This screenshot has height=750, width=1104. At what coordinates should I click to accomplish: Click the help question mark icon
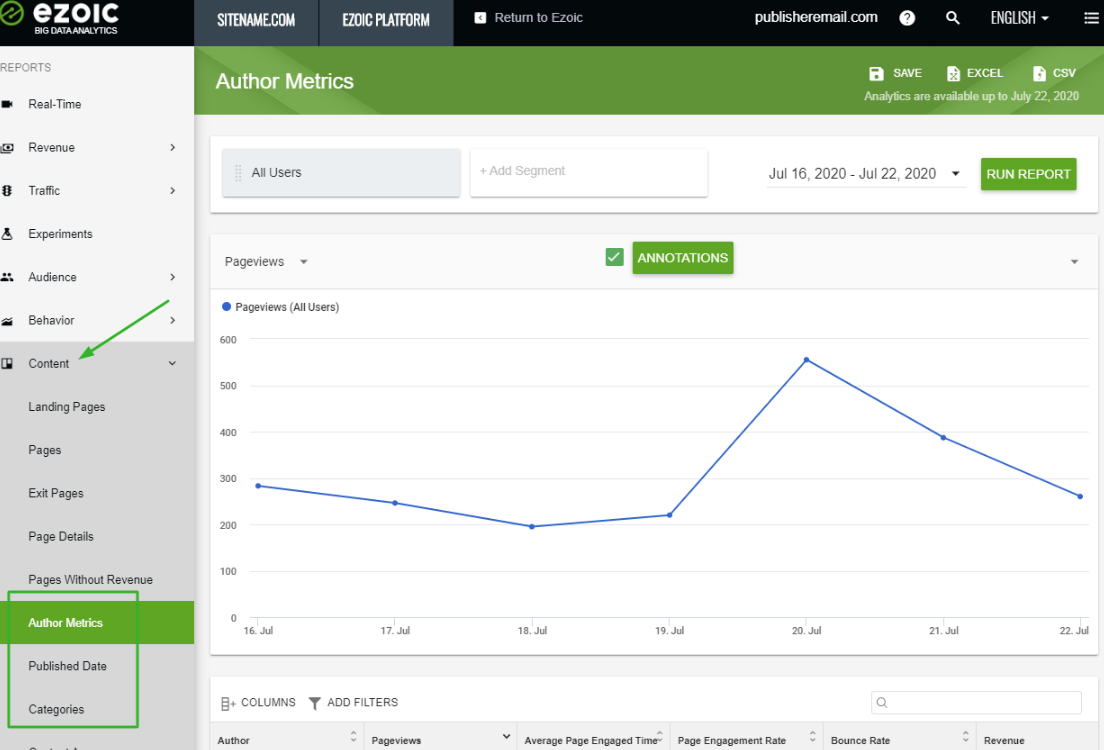click(907, 18)
